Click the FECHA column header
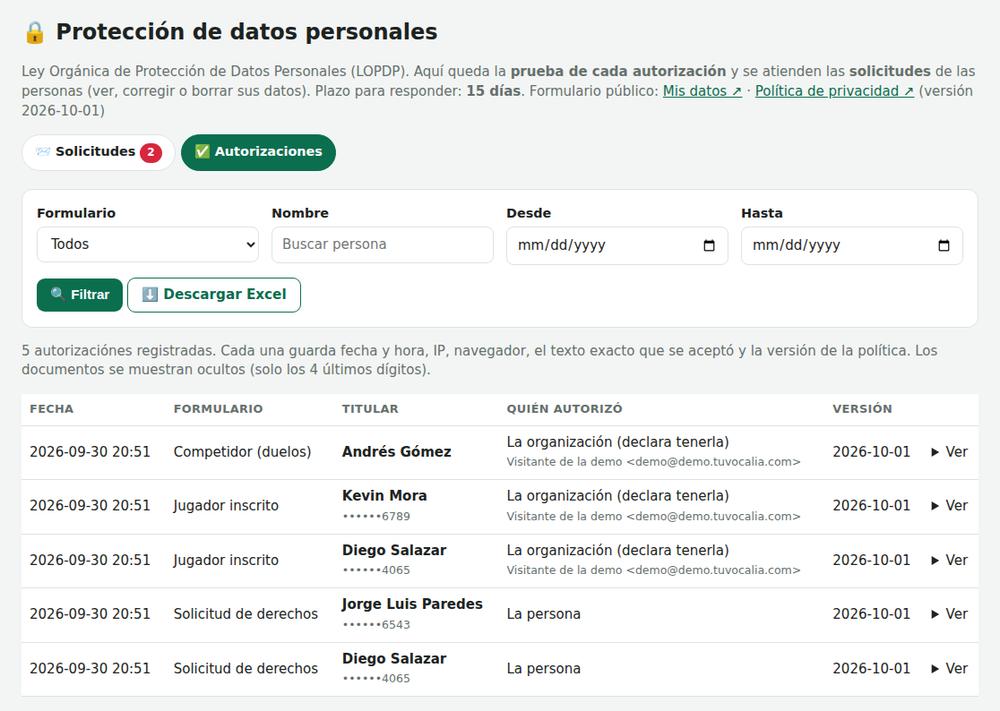This screenshot has height=711, width=1000. coord(52,409)
